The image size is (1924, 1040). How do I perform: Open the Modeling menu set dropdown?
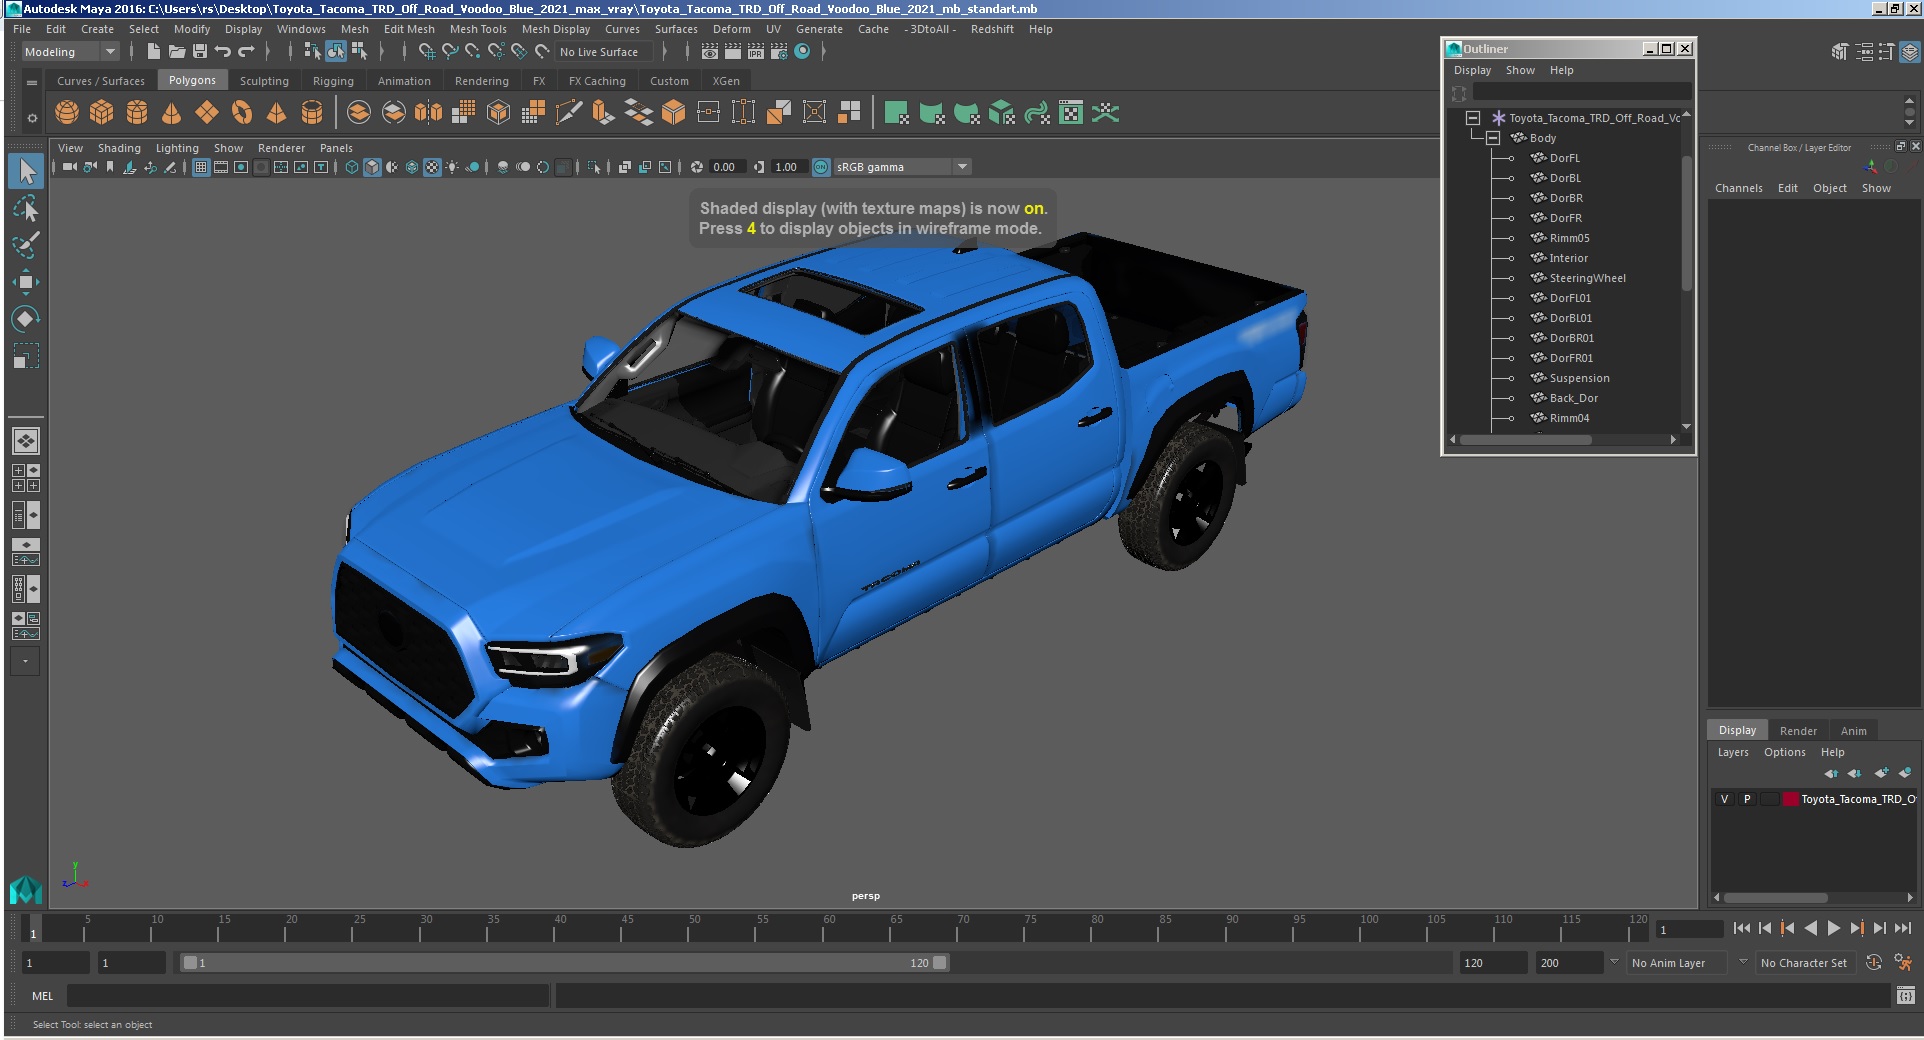point(70,52)
